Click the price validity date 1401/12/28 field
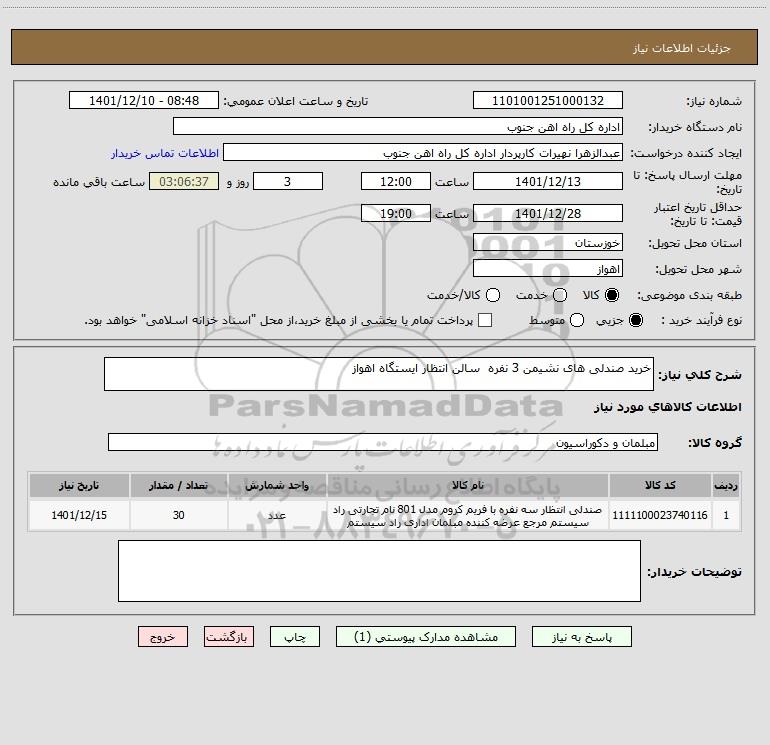The height and width of the screenshot is (745, 770). [x=548, y=213]
